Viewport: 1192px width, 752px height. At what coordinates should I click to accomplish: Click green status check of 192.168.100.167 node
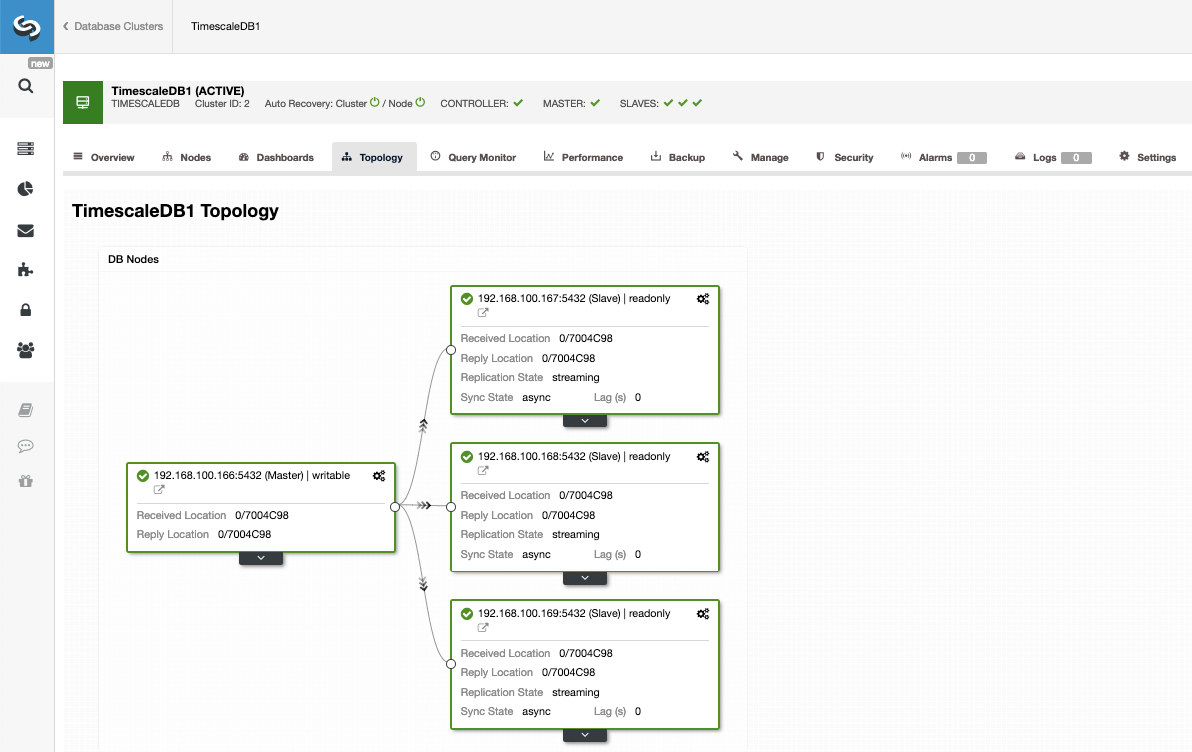[x=467, y=299]
